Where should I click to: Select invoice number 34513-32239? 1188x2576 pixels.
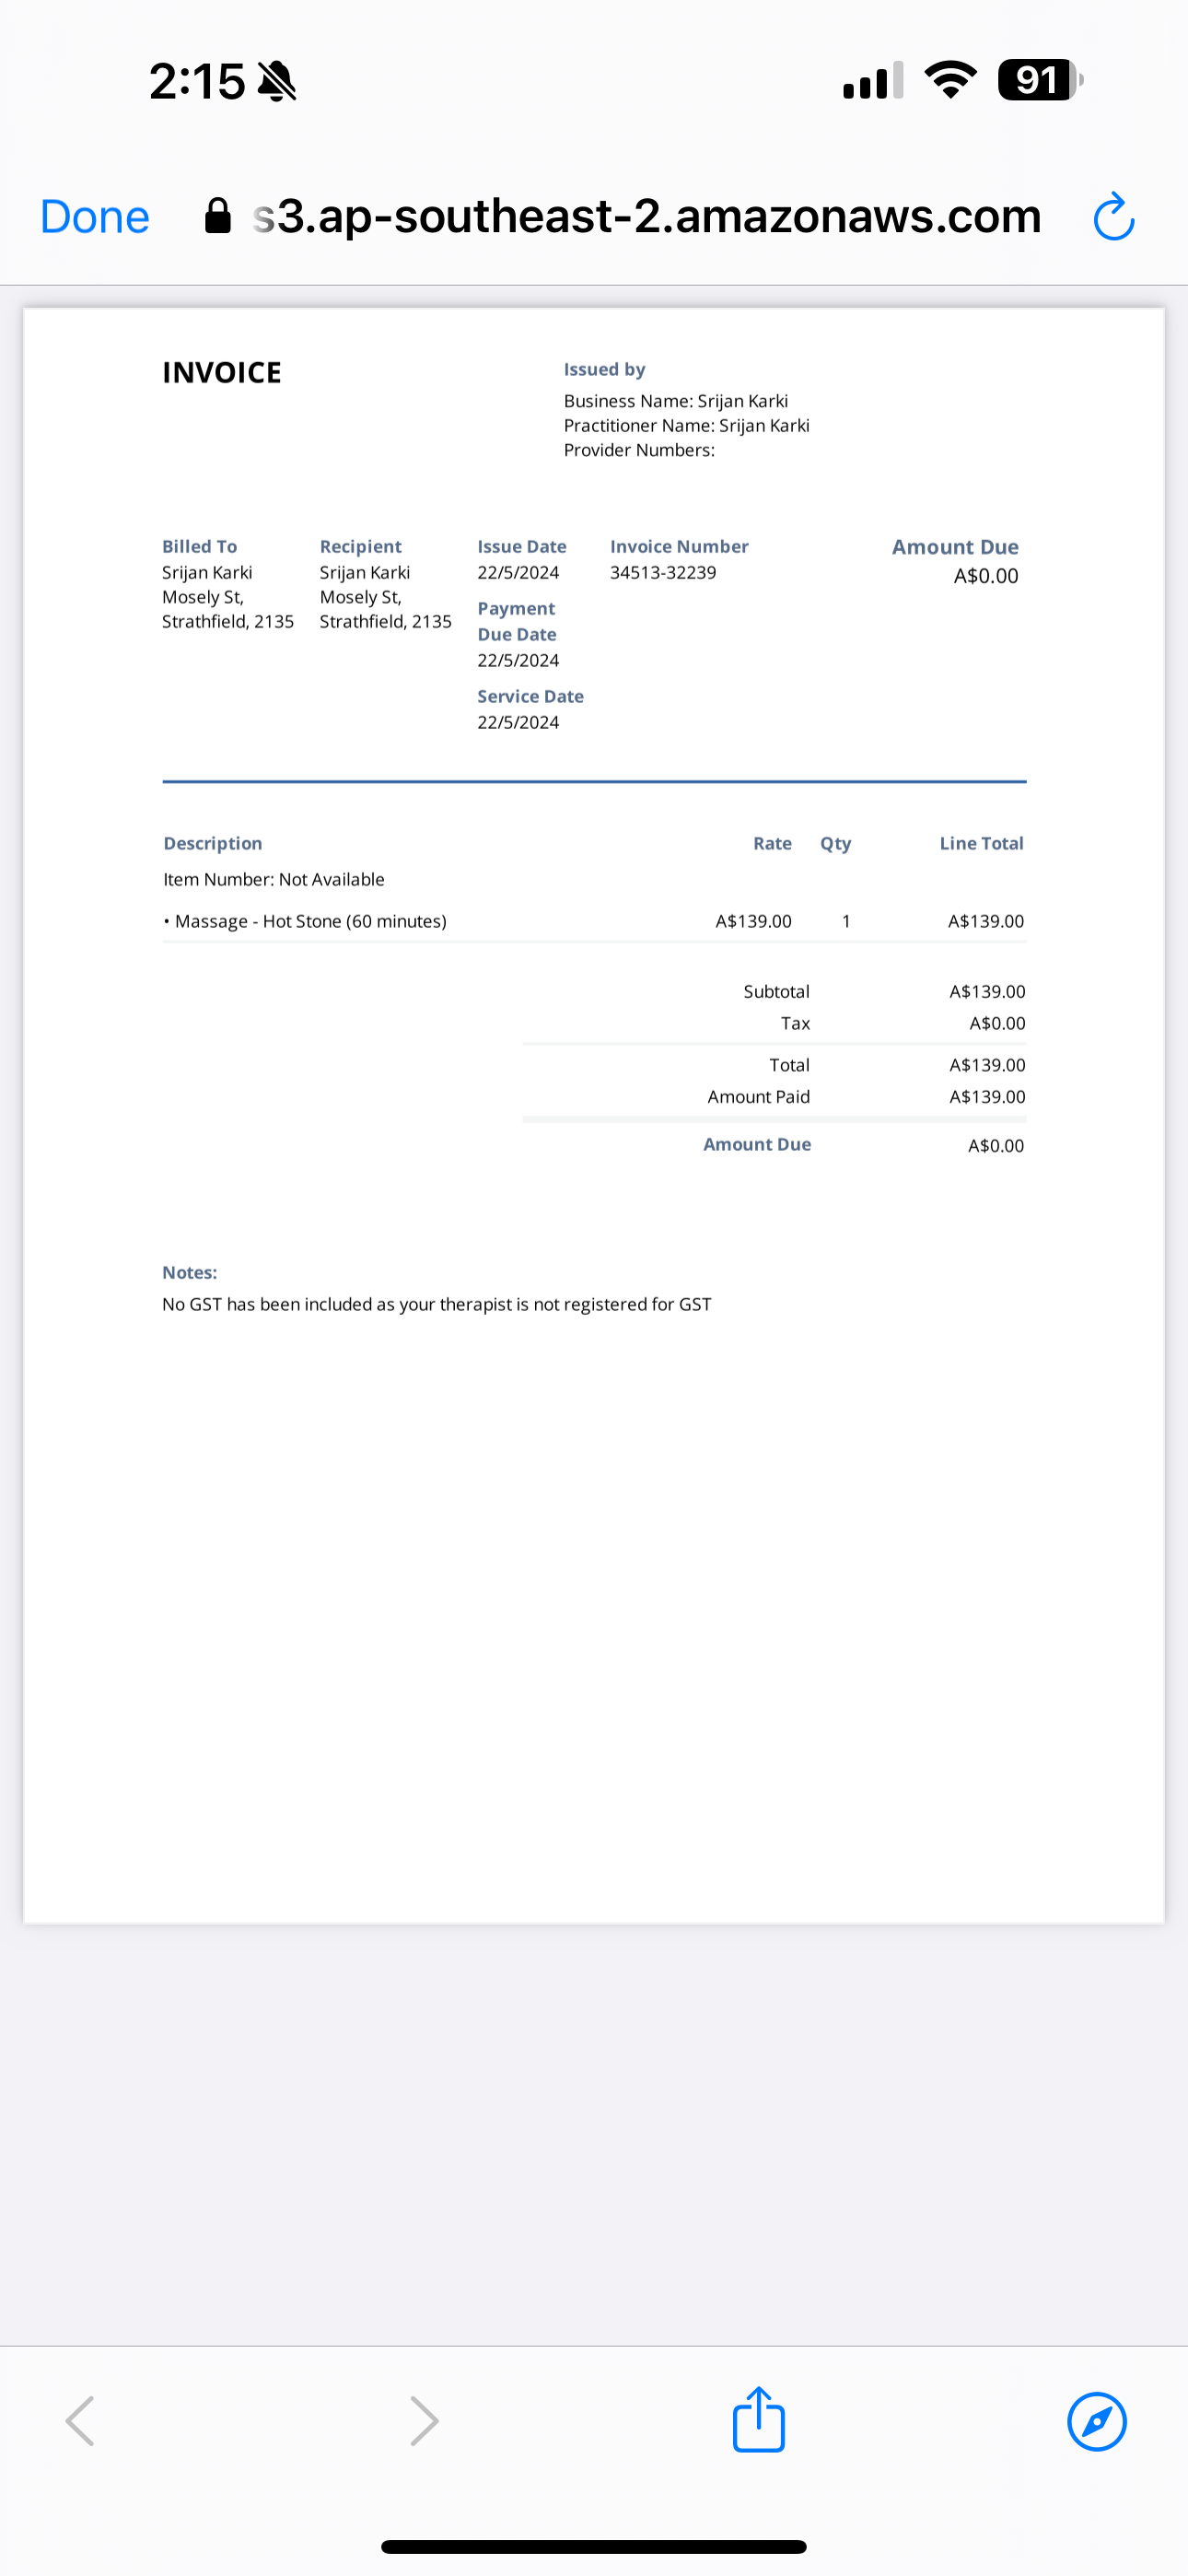(663, 573)
